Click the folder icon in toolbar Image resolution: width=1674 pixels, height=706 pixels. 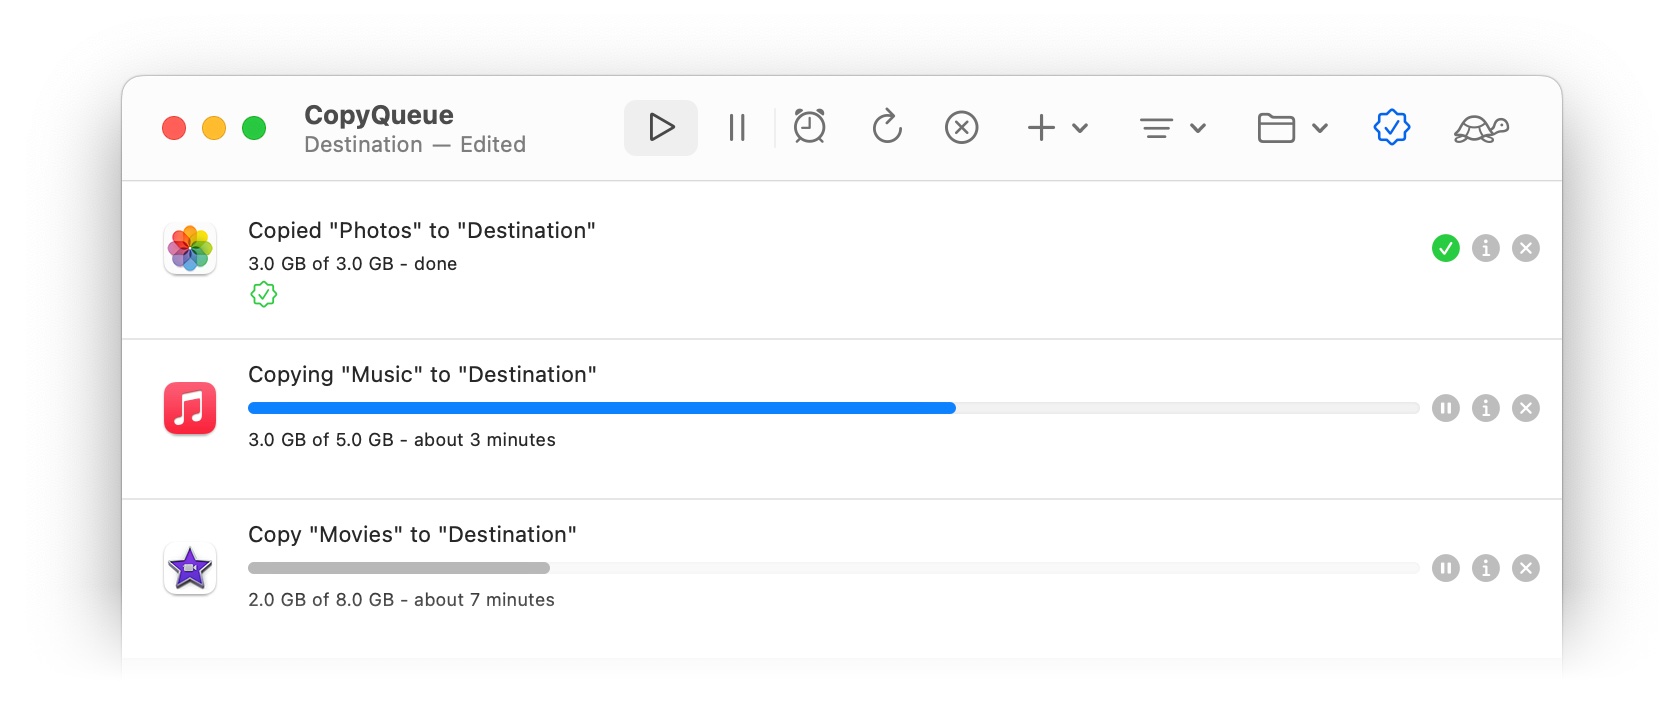pos(1276,128)
